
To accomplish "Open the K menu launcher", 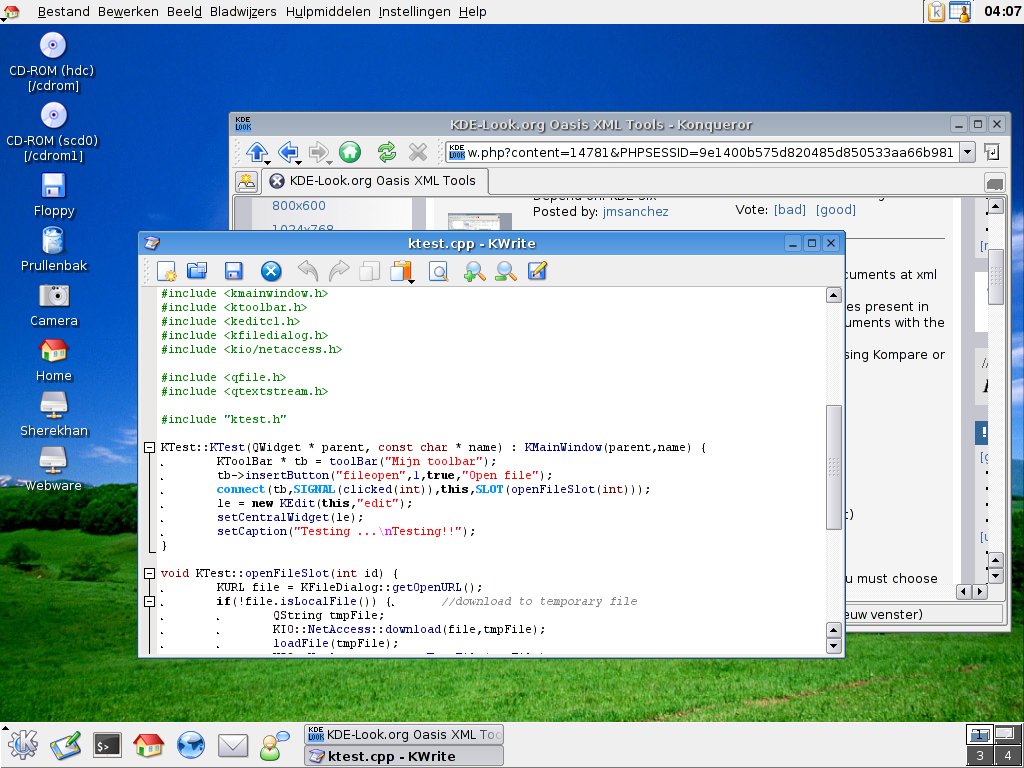I will click(23, 744).
